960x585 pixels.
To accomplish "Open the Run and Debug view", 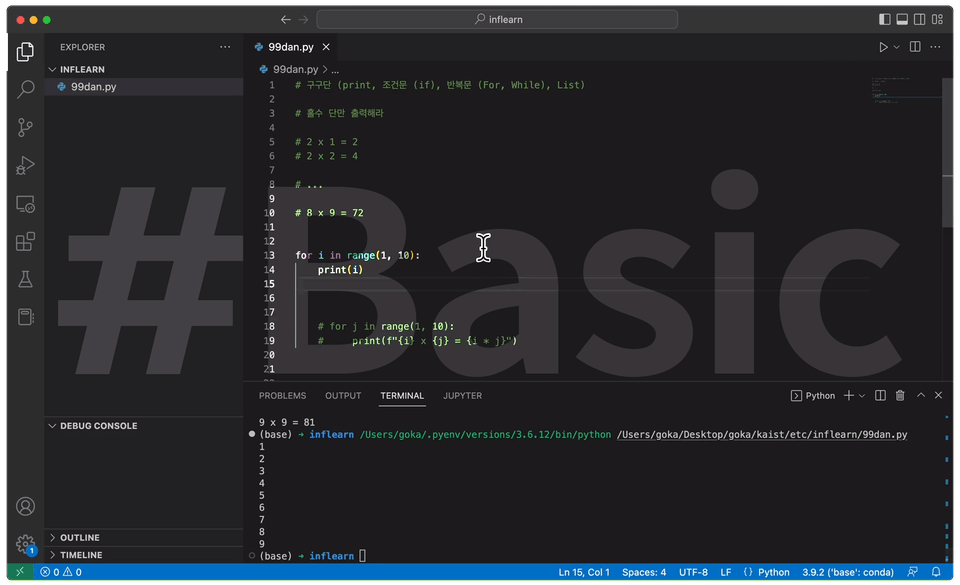I will pyautogui.click(x=25, y=165).
